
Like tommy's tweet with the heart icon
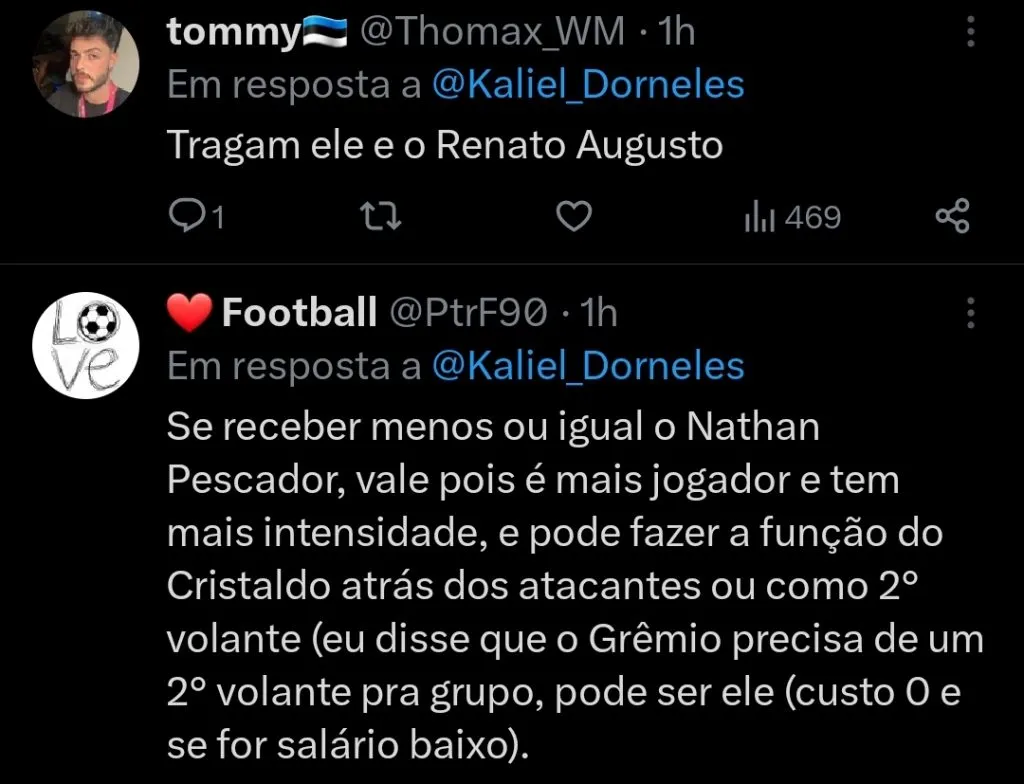[x=573, y=215]
